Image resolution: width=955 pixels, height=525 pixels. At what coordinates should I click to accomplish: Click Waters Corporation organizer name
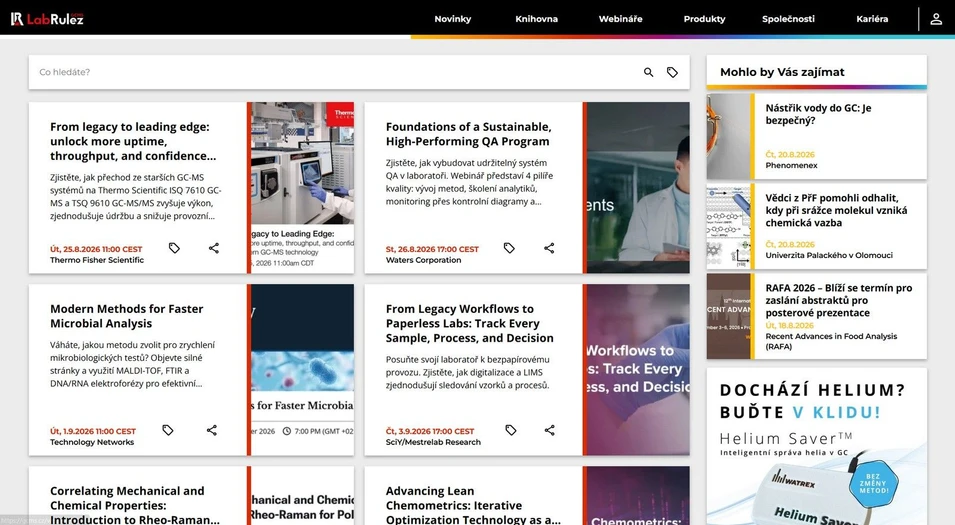(423, 260)
